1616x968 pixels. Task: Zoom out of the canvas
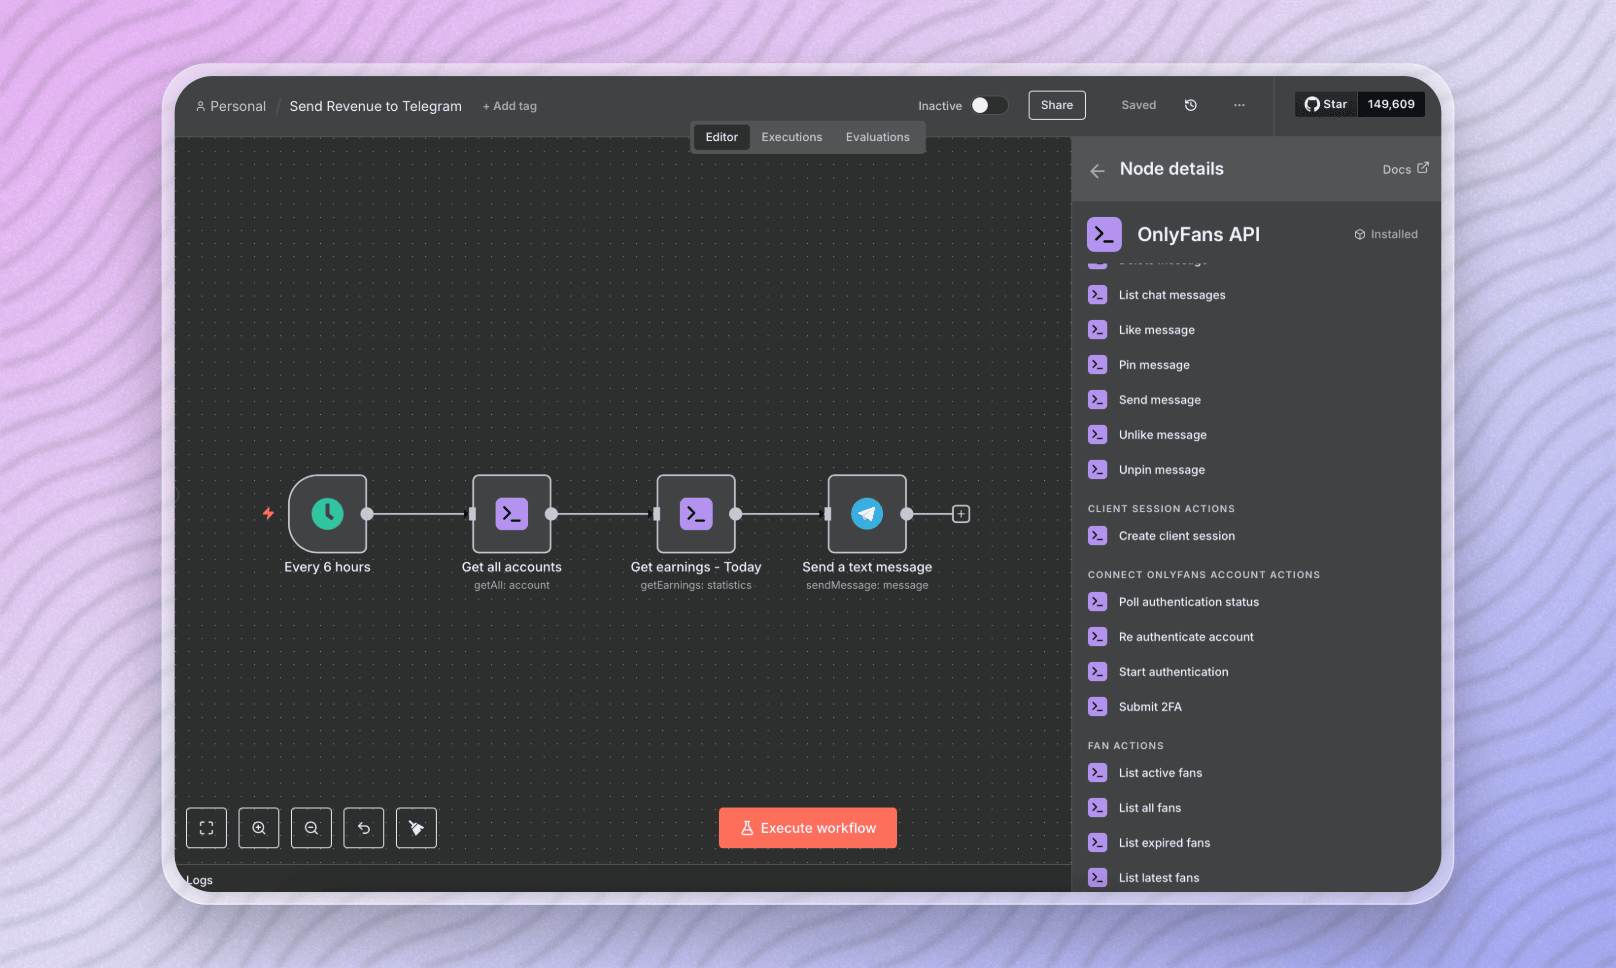pos(312,828)
